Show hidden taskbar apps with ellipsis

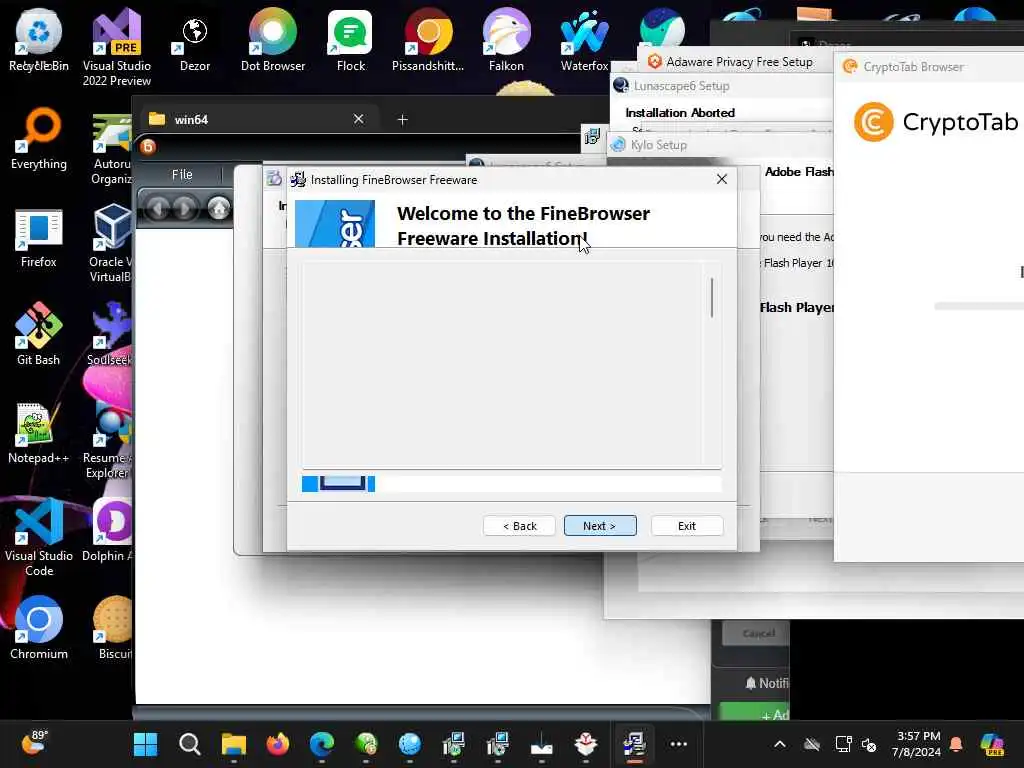tap(679, 744)
